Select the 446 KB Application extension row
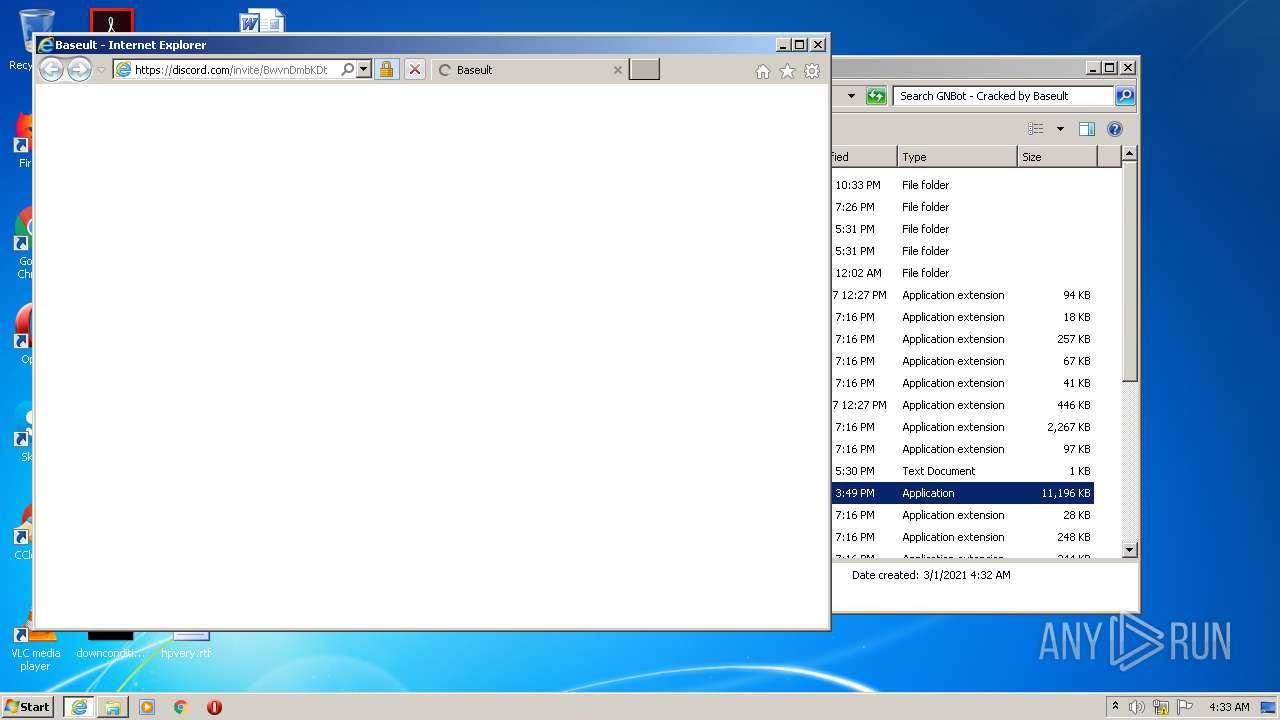Image resolution: width=1280 pixels, height=720 pixels. tap(963, 405)
